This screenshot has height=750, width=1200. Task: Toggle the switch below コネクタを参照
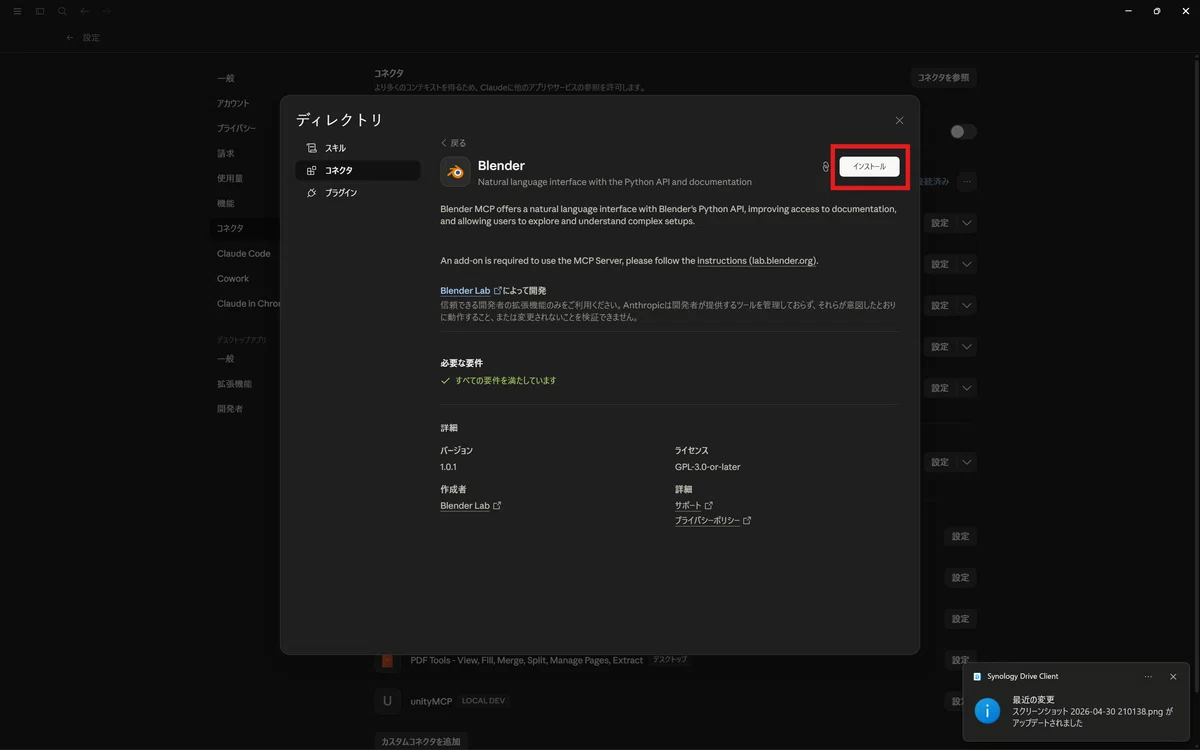click(x=963, y=132)
